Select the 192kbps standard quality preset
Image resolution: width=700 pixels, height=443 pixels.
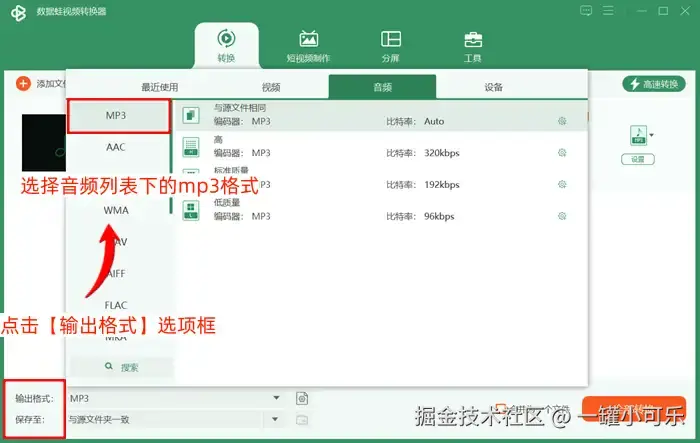pyautogui.click(x=380, y=179)
